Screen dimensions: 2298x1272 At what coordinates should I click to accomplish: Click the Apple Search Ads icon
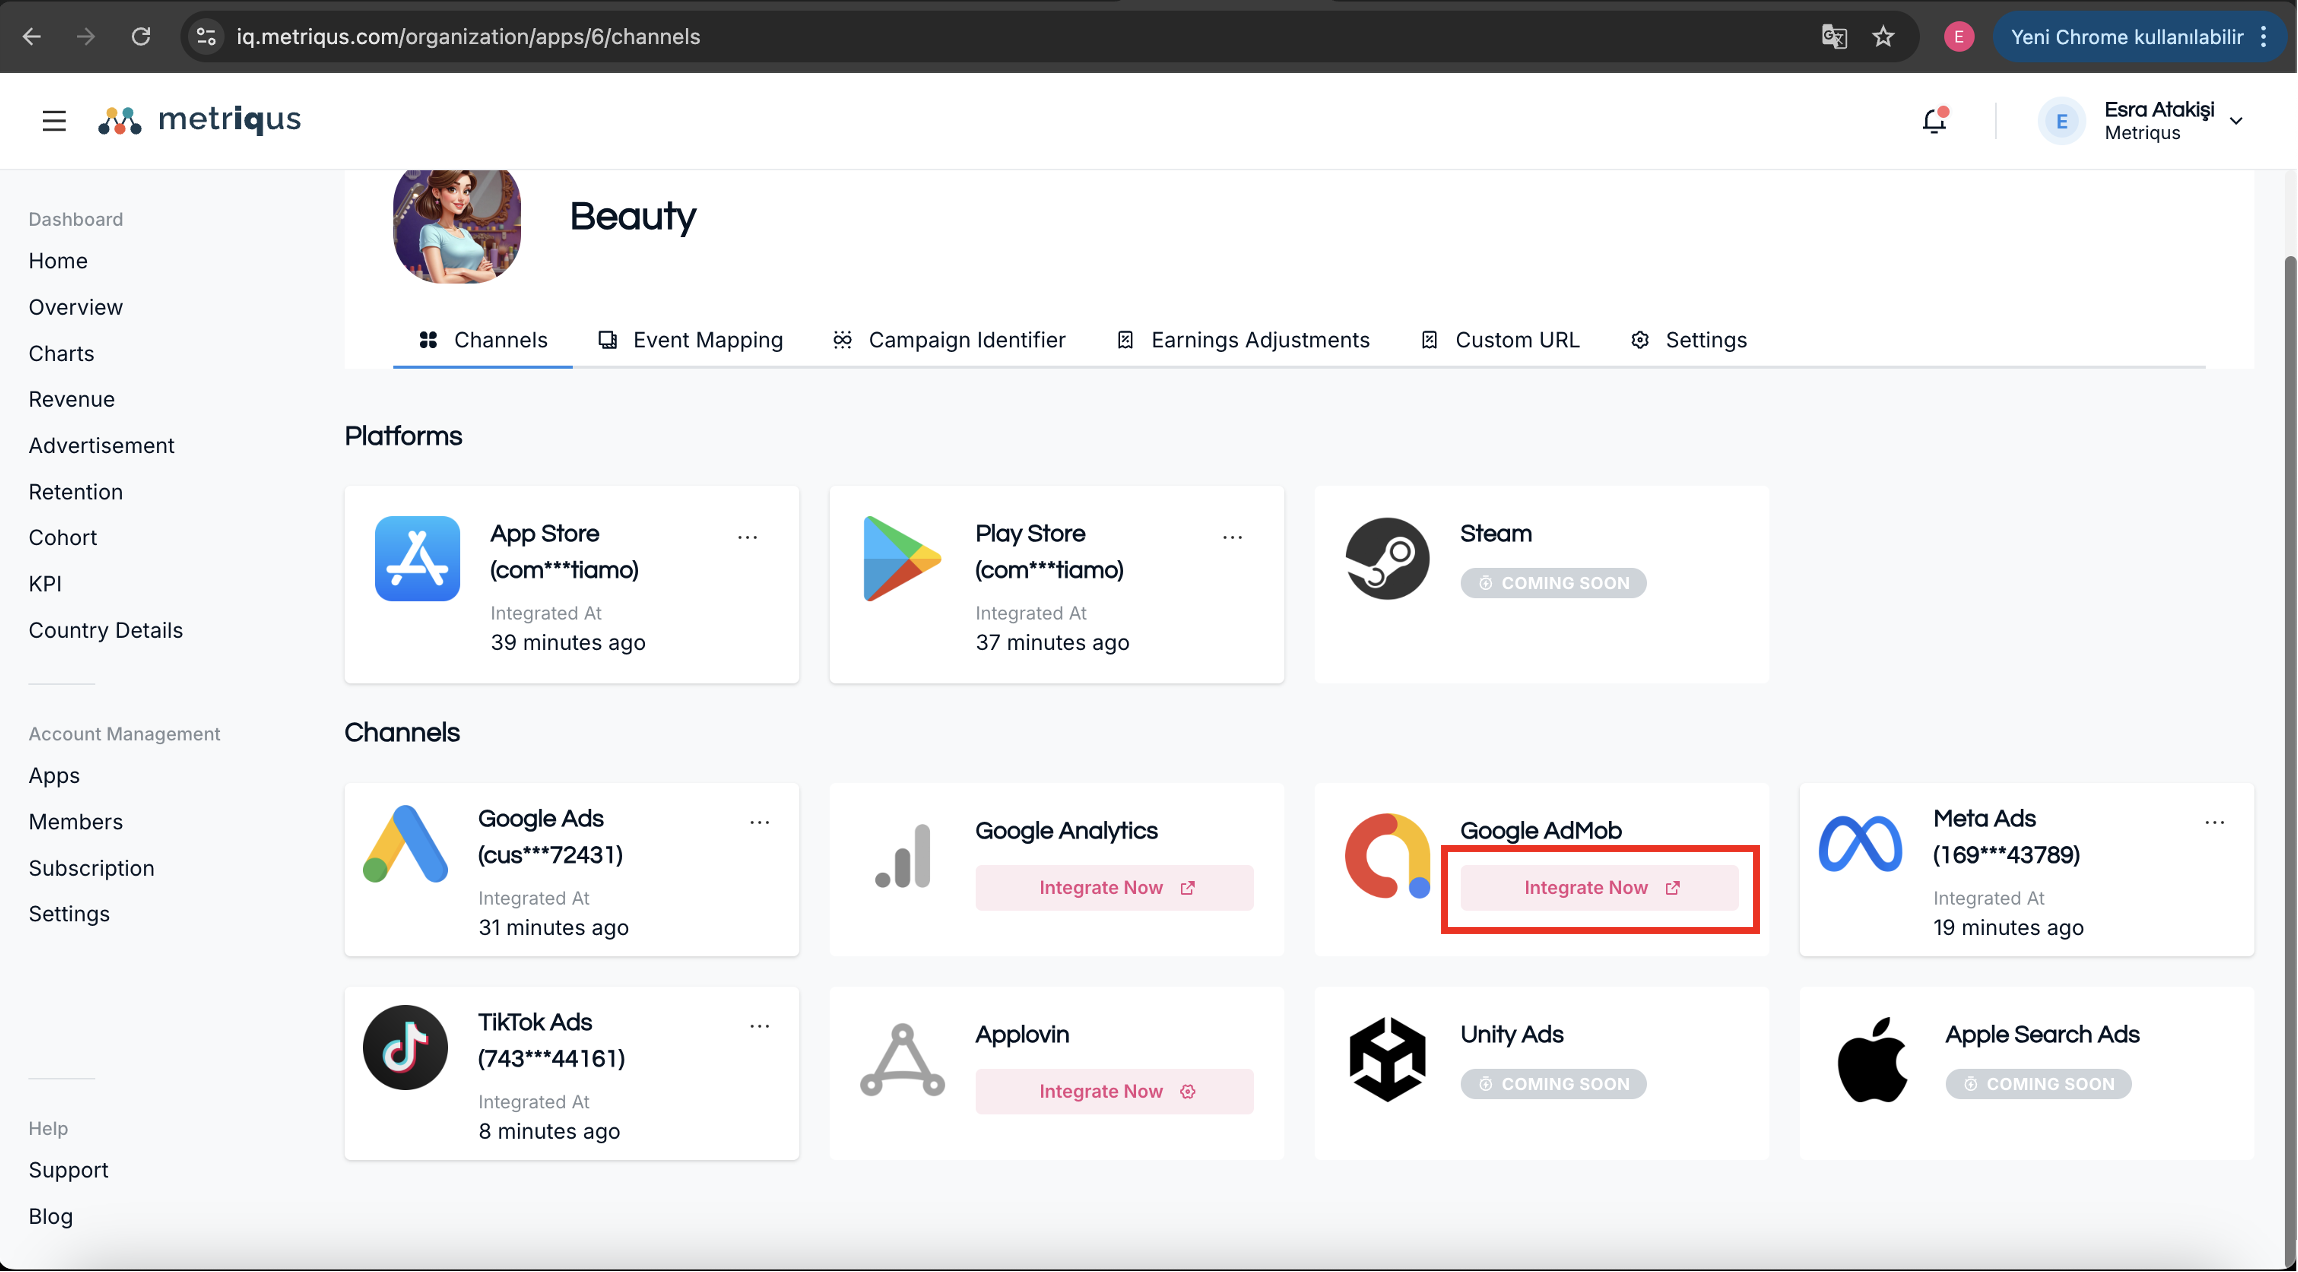(x=1872, y=1060)
